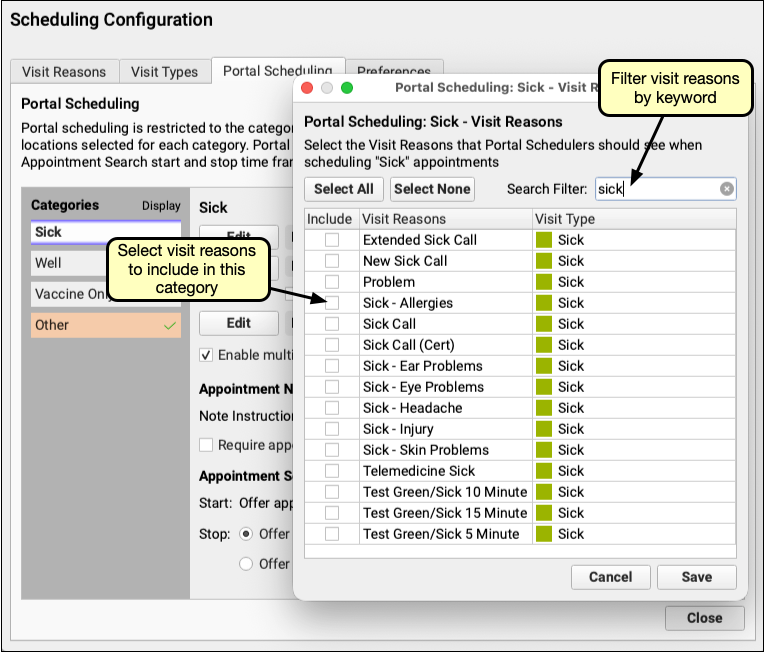
Task: Toggle the Enable multi checkbox
Action: pos(206,355)
